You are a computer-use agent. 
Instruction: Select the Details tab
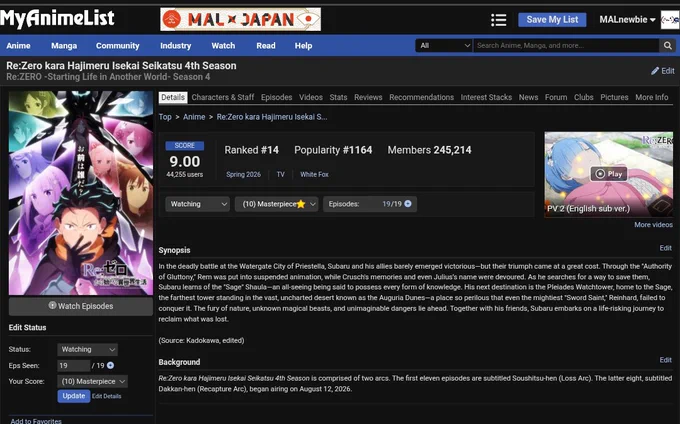[x=173, y=97]
